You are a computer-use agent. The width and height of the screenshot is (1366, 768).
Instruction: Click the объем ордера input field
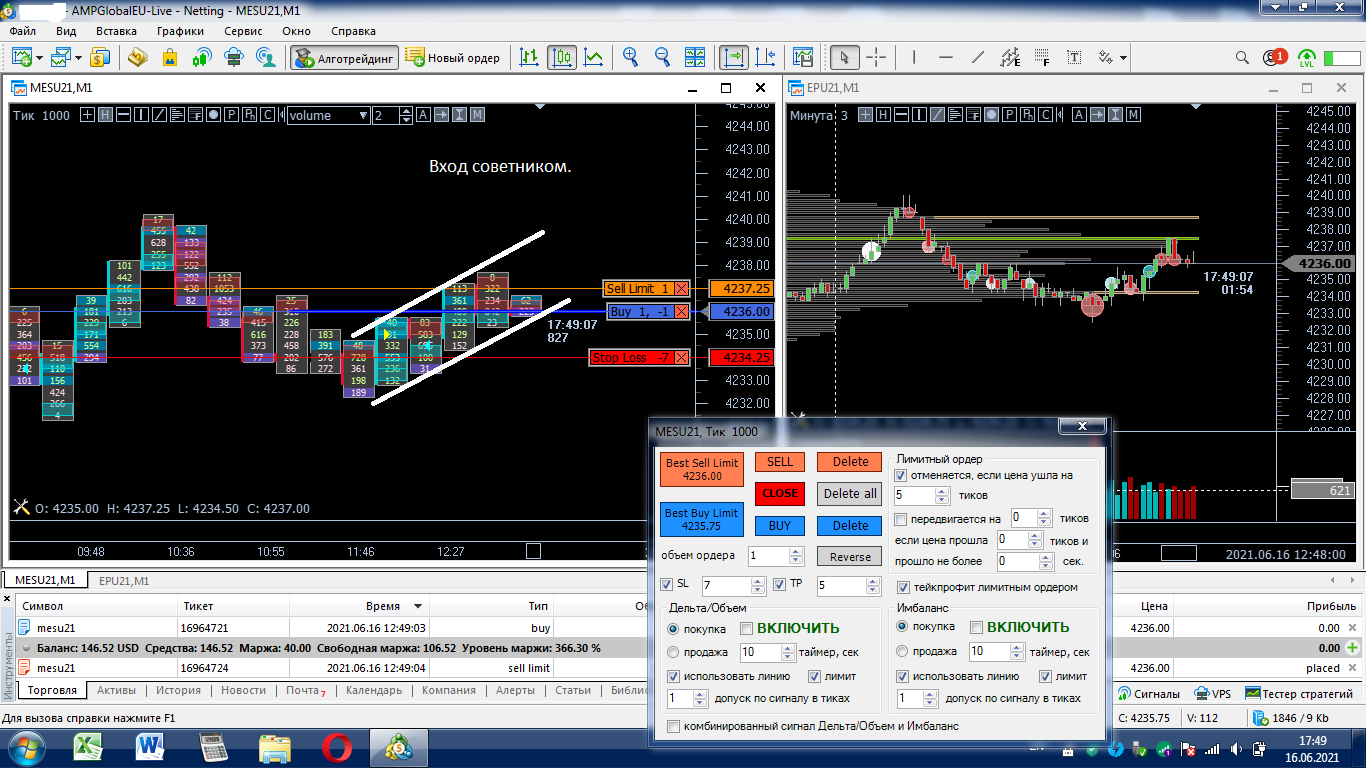(x=768, y=556)
